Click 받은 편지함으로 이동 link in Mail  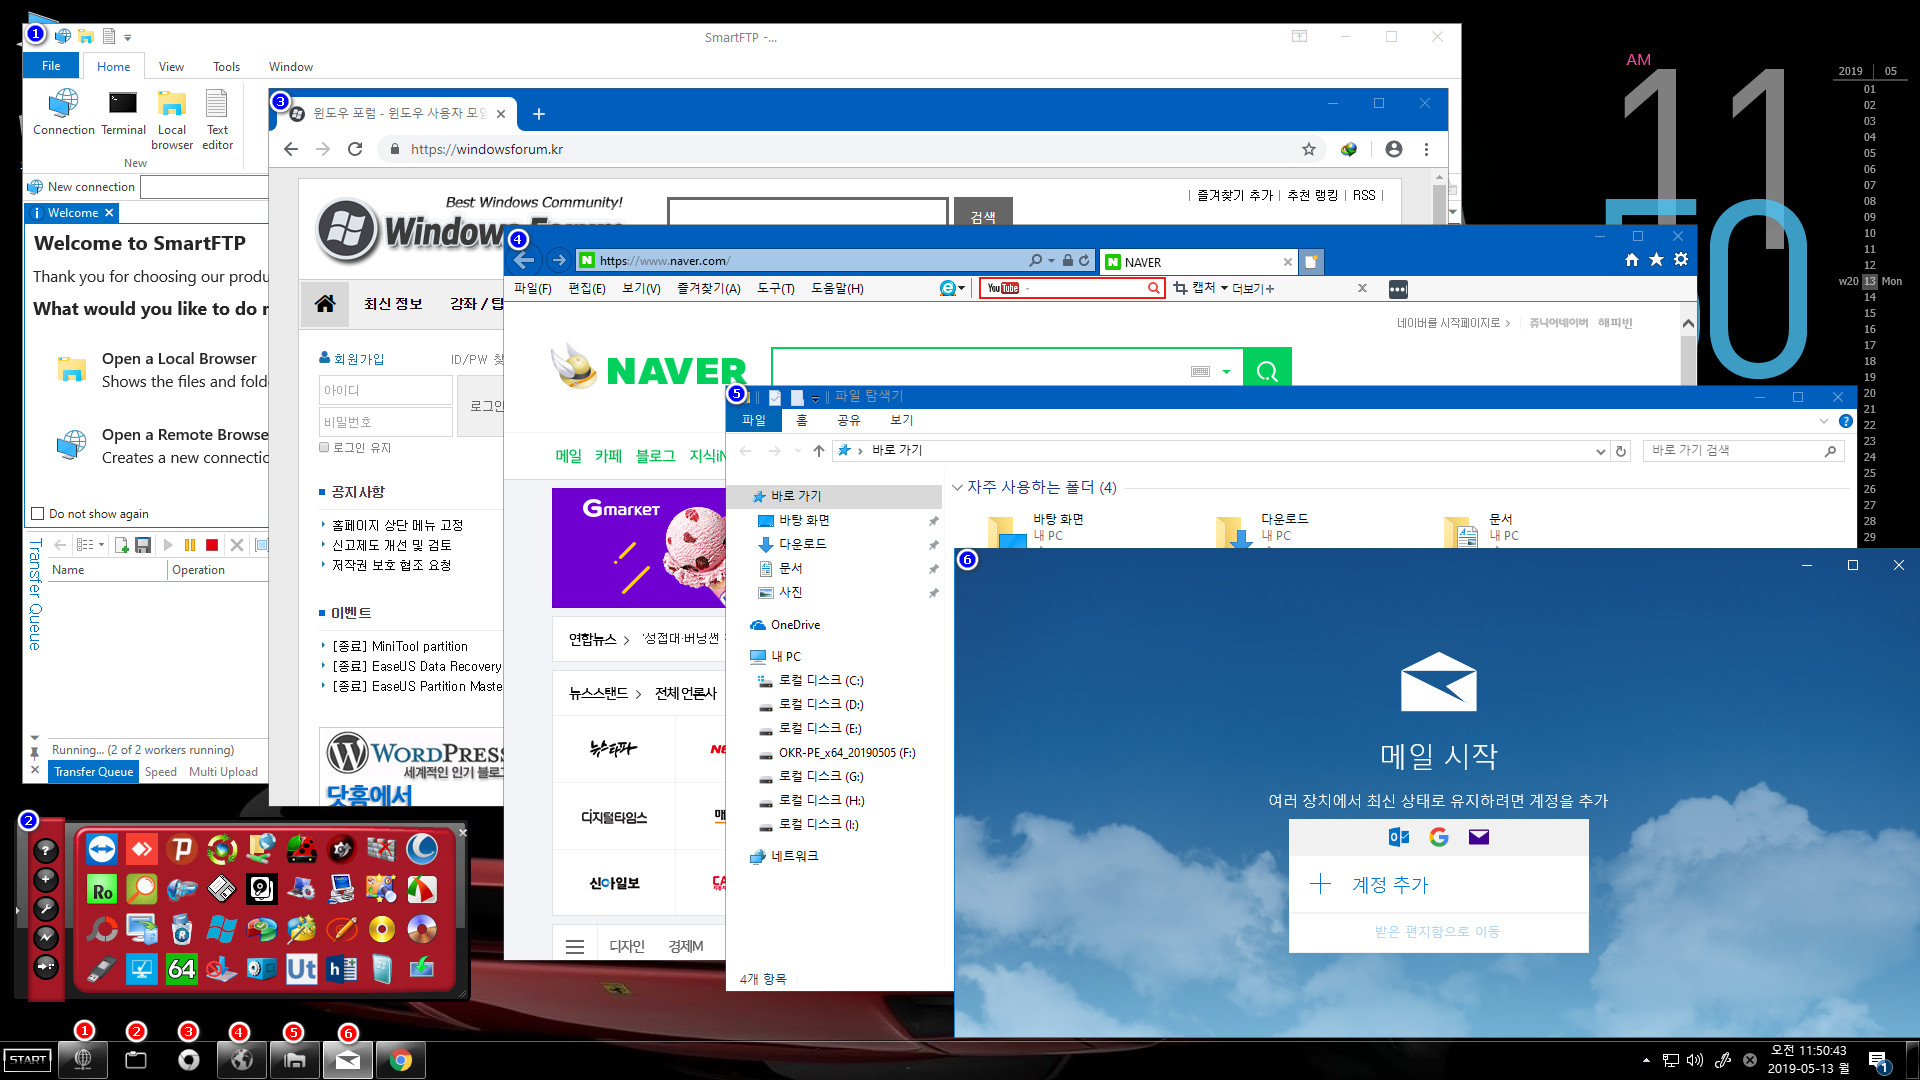click(x=1437, y=931)
